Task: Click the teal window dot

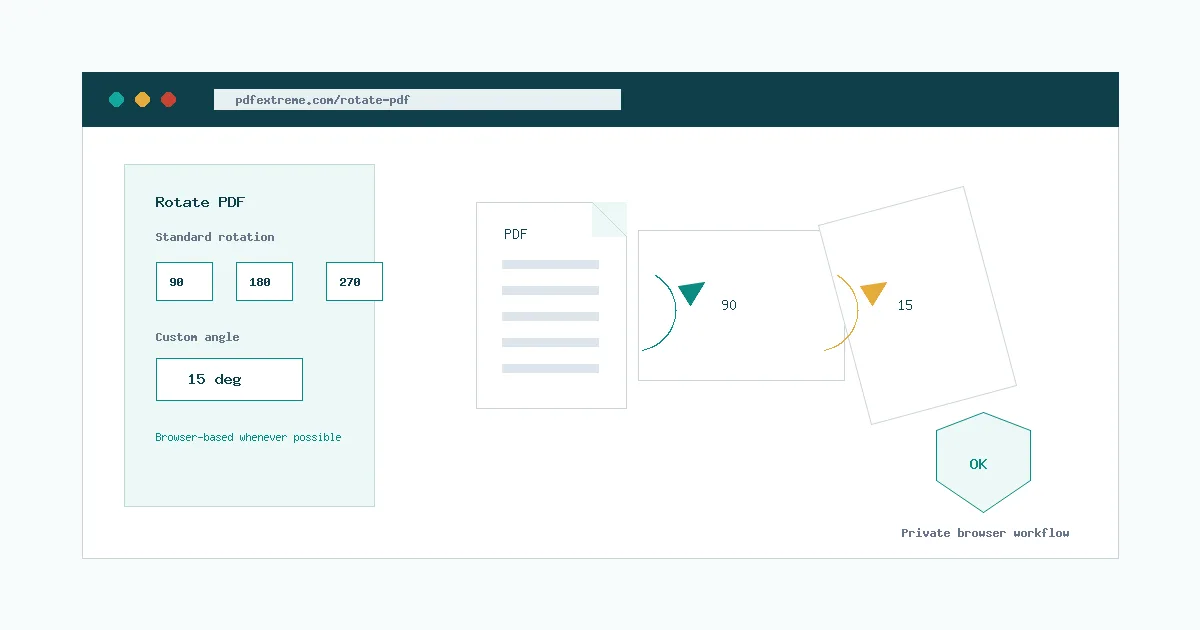Action: (116, 99)
